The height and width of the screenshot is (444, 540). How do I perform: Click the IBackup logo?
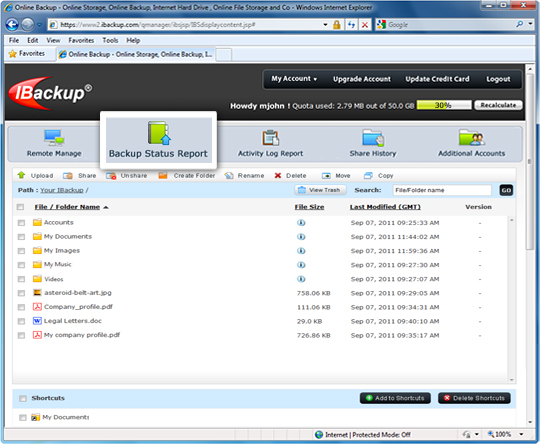50,93
